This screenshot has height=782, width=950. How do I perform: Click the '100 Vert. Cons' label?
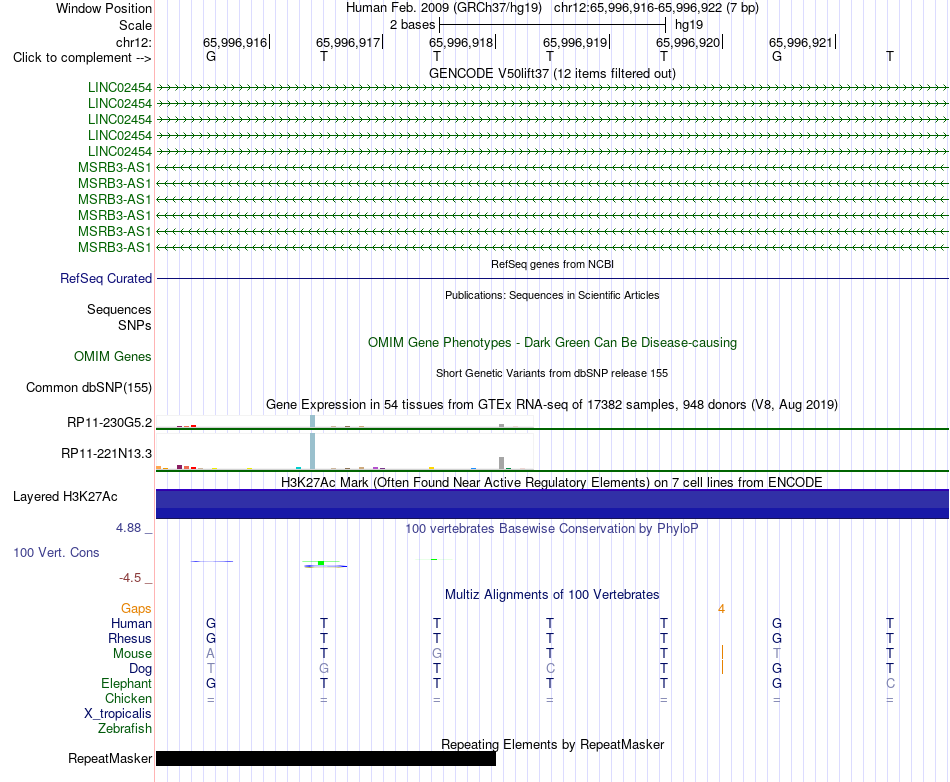pyautogui.click(x=56, y=552)
